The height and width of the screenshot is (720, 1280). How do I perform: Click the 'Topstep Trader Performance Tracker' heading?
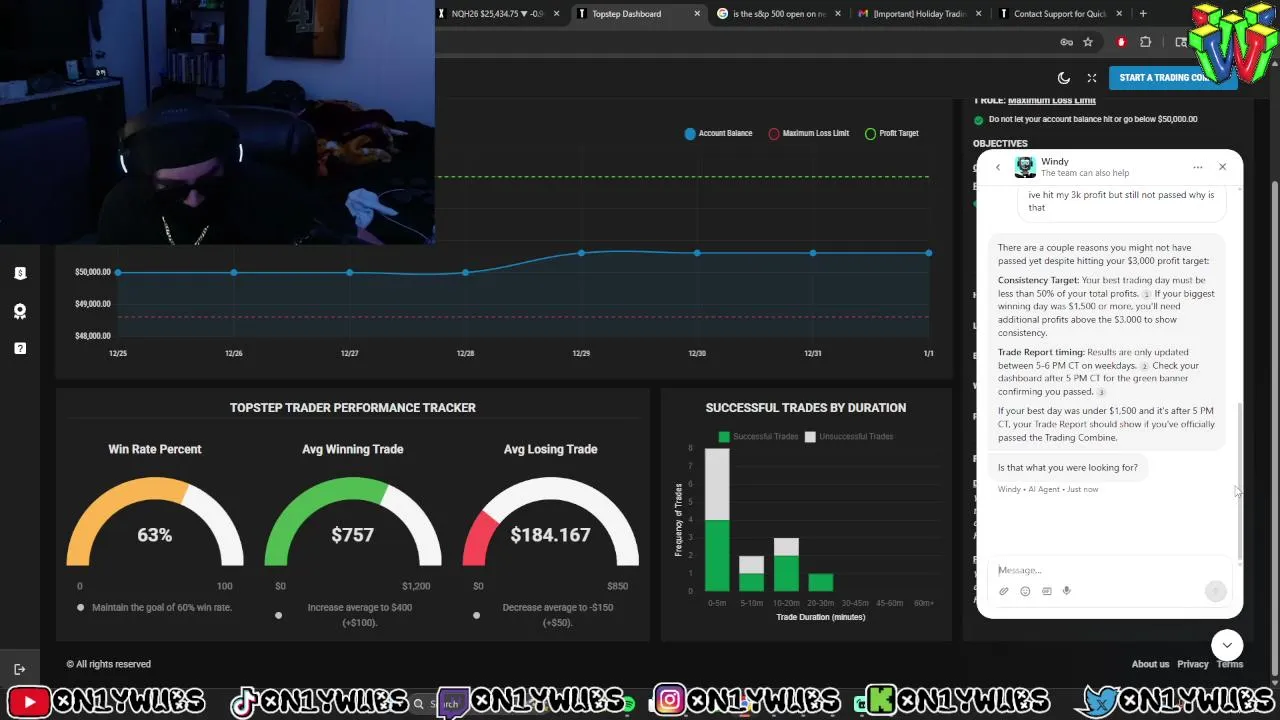coord(353,408)
